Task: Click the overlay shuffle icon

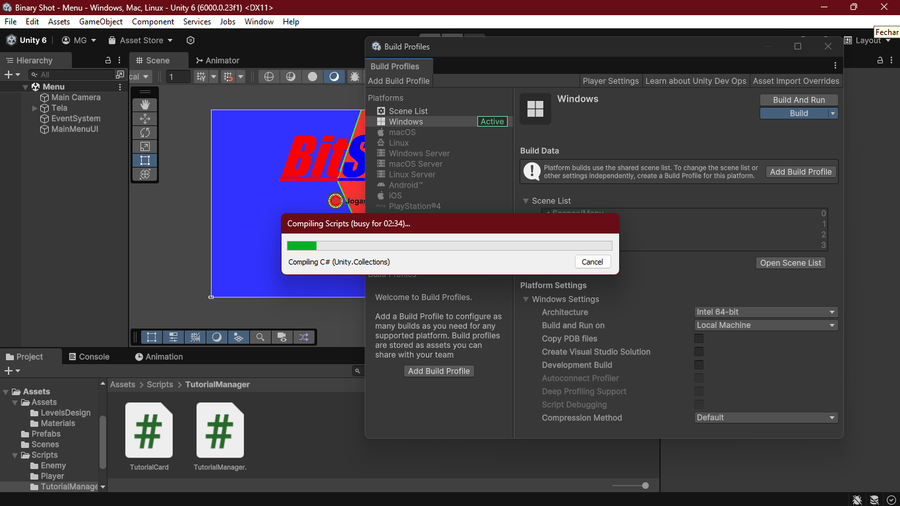Action: [x=304, y=337]
